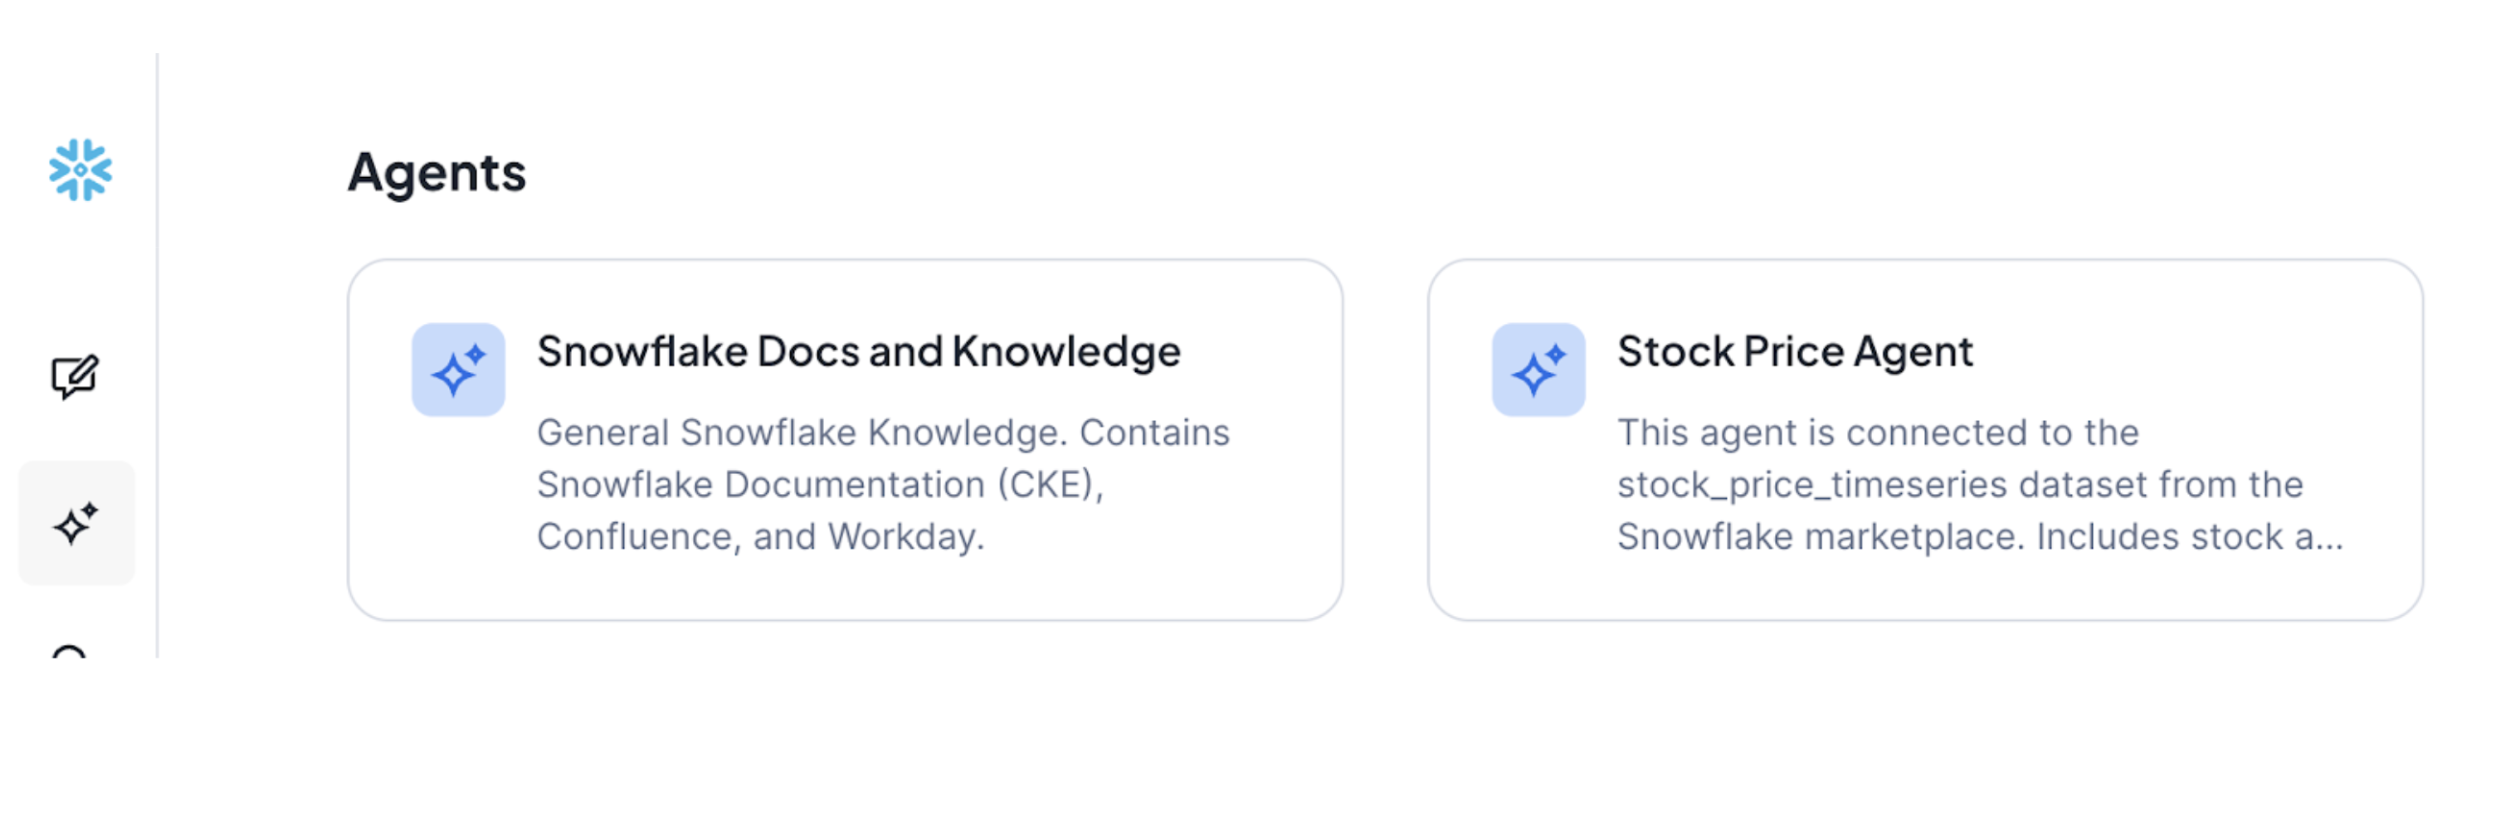Click 'This agent is connected to the' text

1878,433
